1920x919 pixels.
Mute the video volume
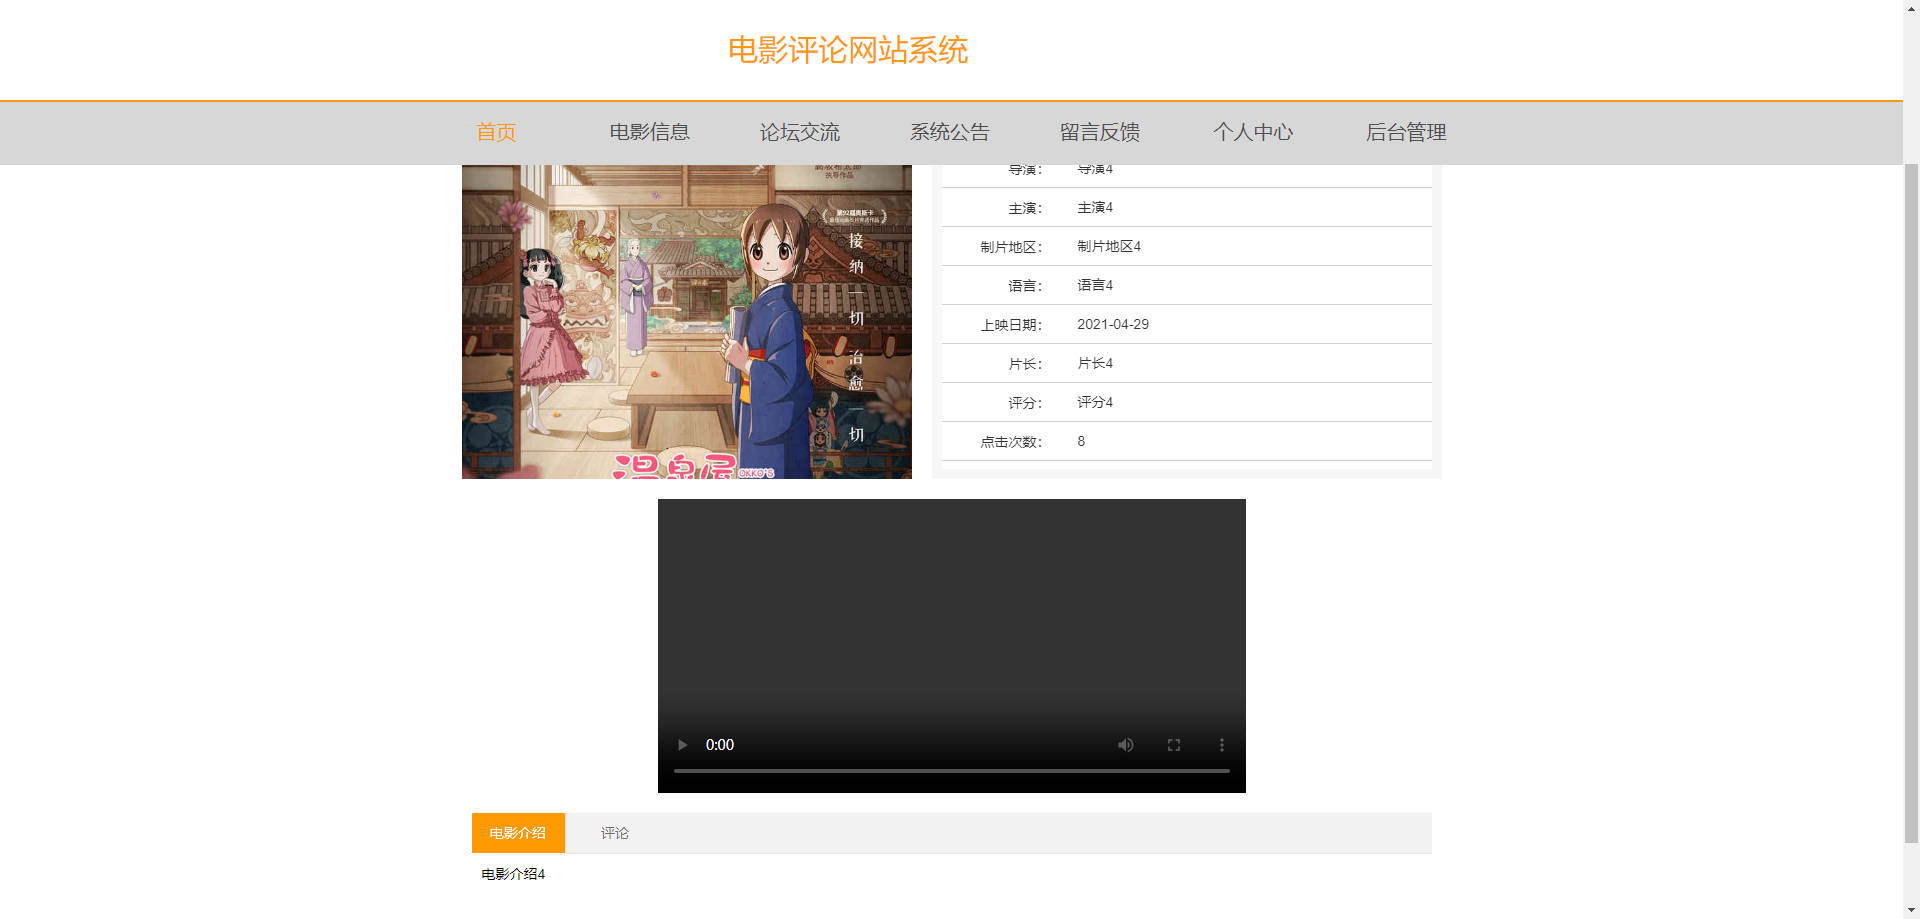point(1126,745)
